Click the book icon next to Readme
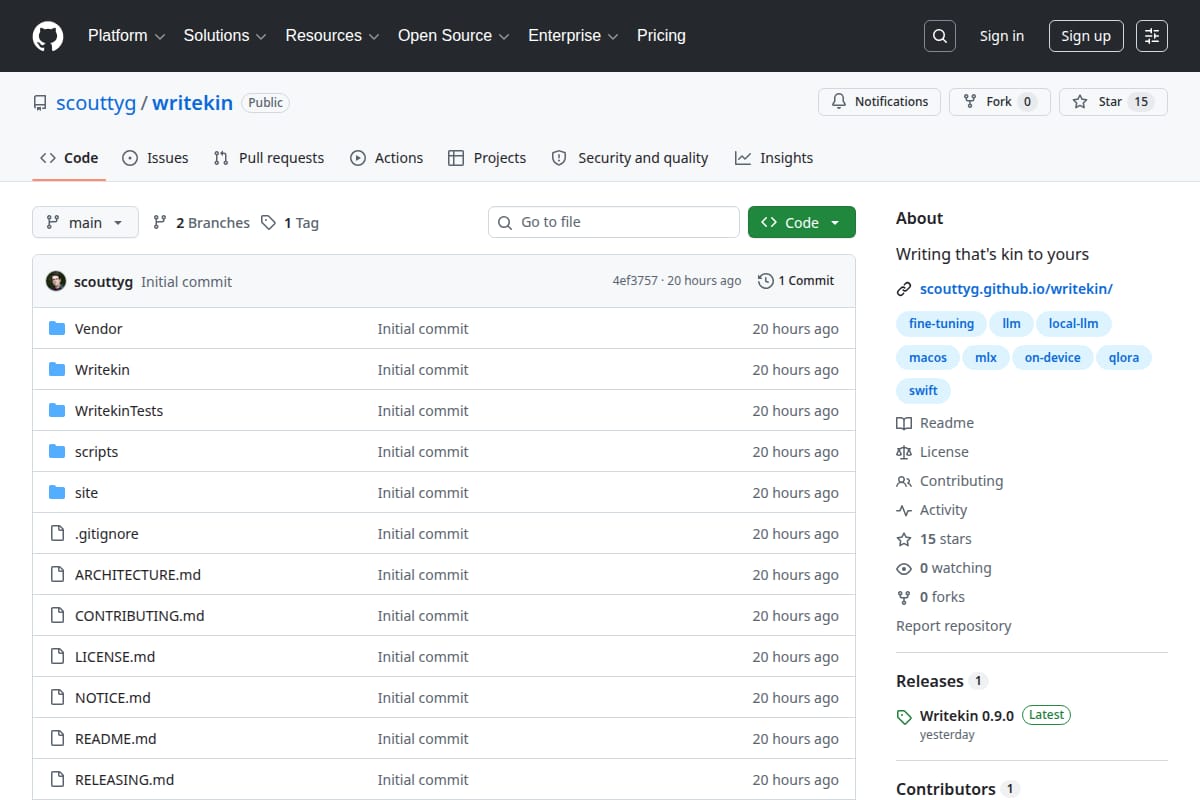The height and width of the screenshot is (800, 1200). (904, 423)
